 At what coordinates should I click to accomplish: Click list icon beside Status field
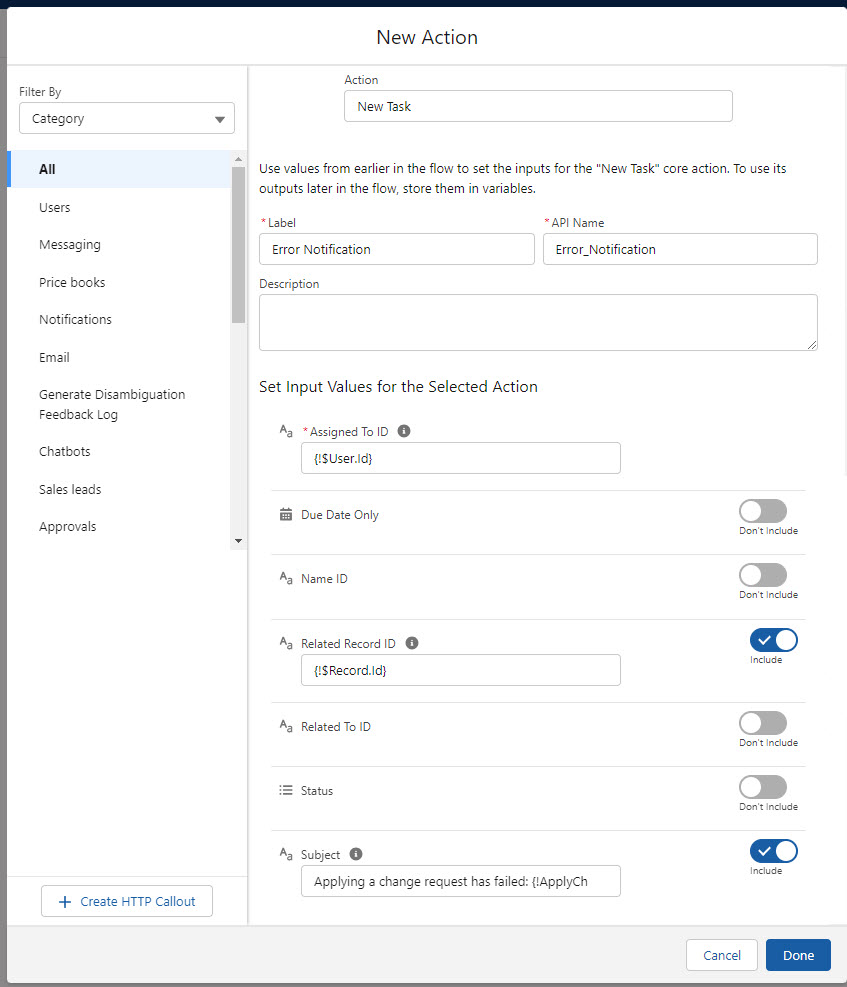[286, 790]
